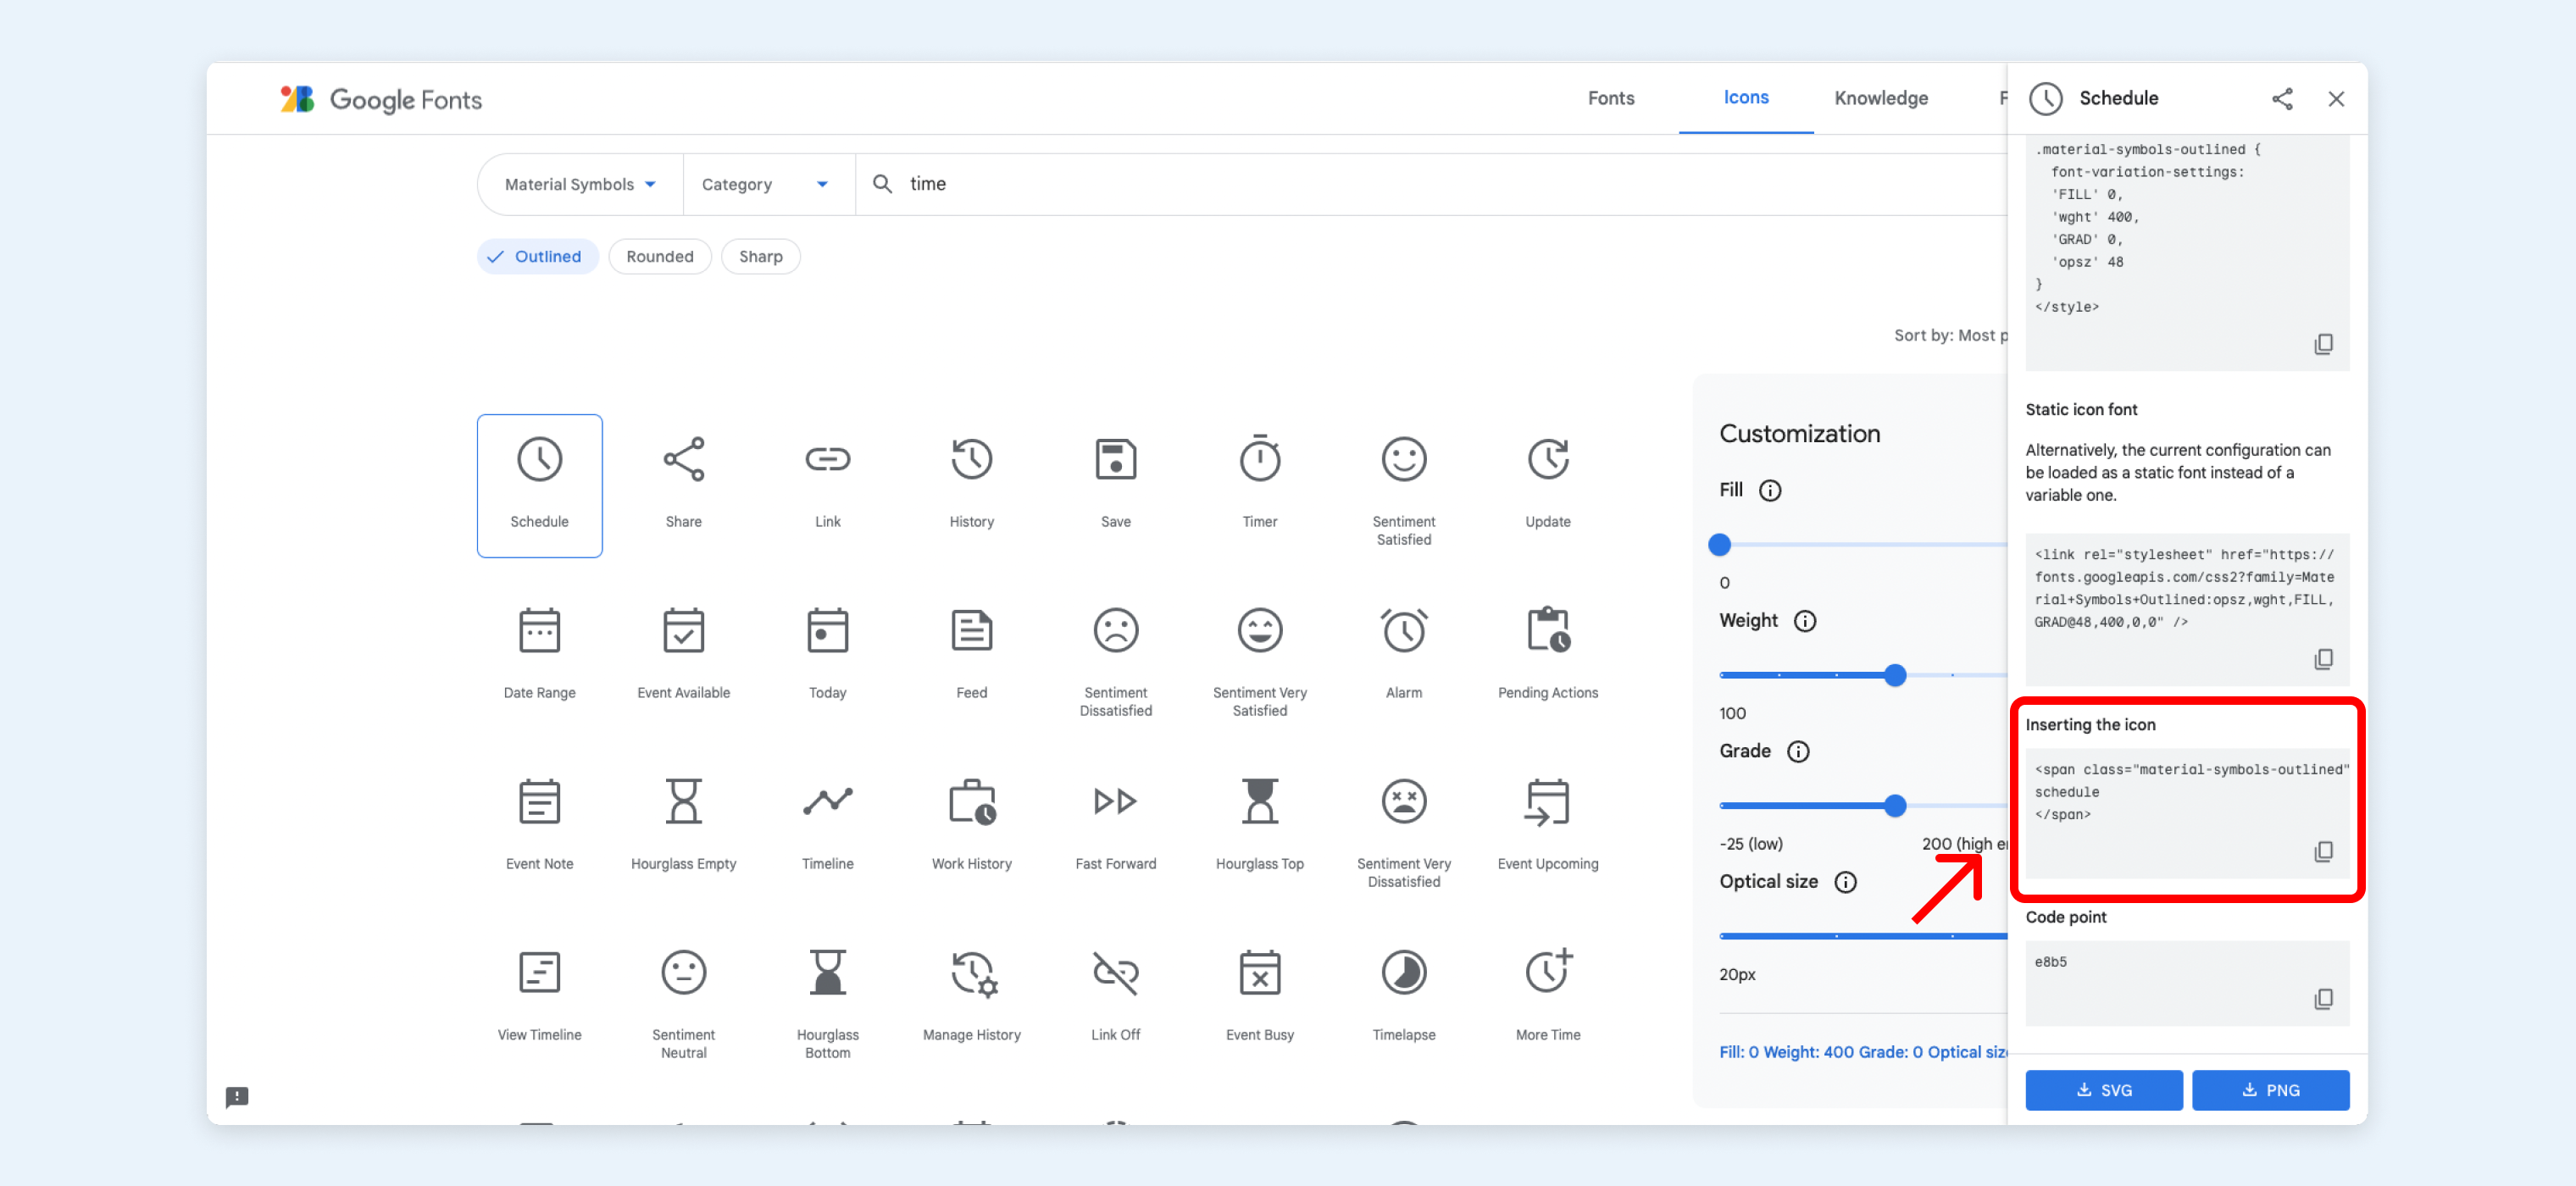Click the Manage History icon

(x=971, y=972)
